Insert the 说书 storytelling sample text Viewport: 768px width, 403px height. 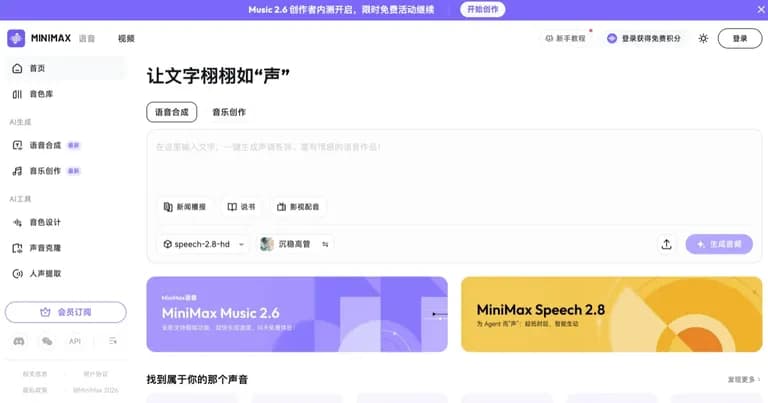241,207
